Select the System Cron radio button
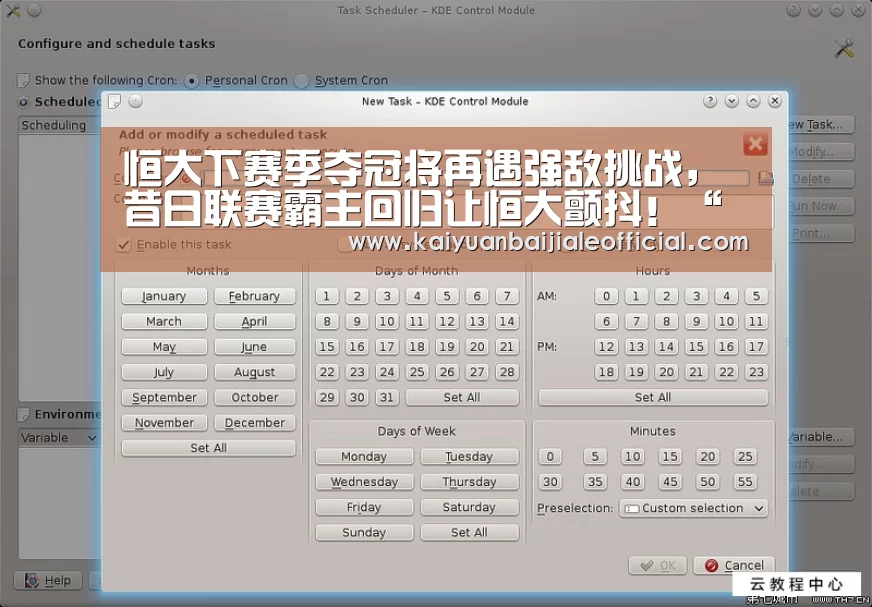 point(301,81)
